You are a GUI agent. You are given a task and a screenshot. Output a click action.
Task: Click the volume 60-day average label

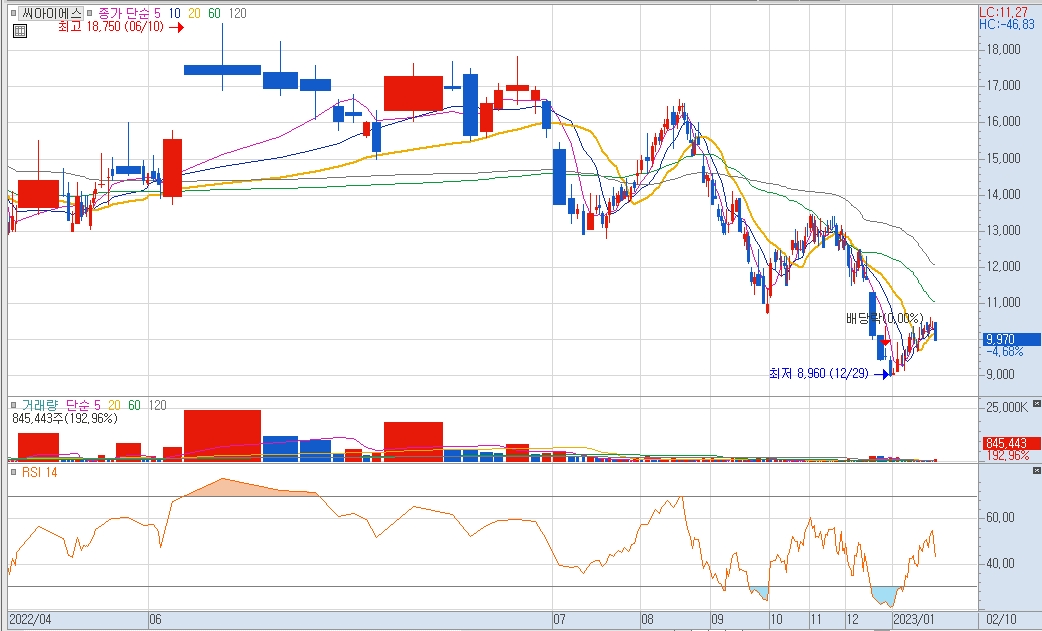coord(134,405)
